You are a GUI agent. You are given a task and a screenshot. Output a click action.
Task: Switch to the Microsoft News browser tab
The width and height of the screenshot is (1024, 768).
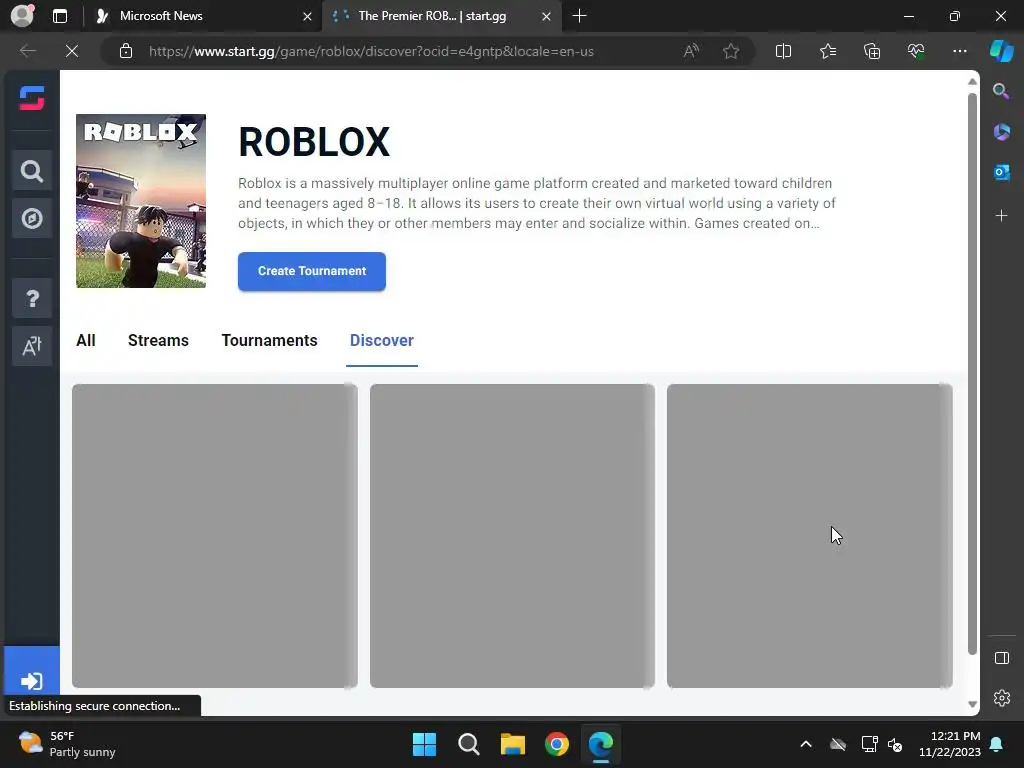click(x=202, y=16)
